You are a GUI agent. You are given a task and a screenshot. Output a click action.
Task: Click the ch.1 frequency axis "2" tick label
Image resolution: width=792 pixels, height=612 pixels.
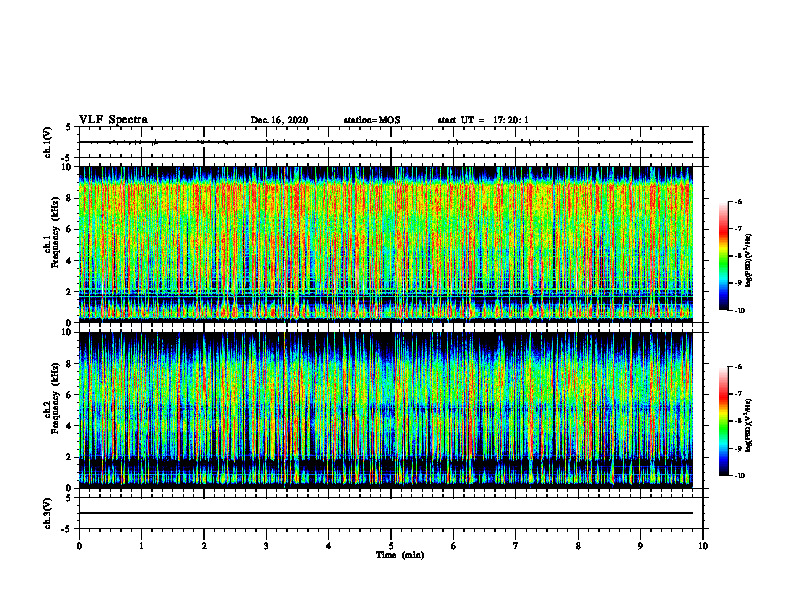[71, 292]
